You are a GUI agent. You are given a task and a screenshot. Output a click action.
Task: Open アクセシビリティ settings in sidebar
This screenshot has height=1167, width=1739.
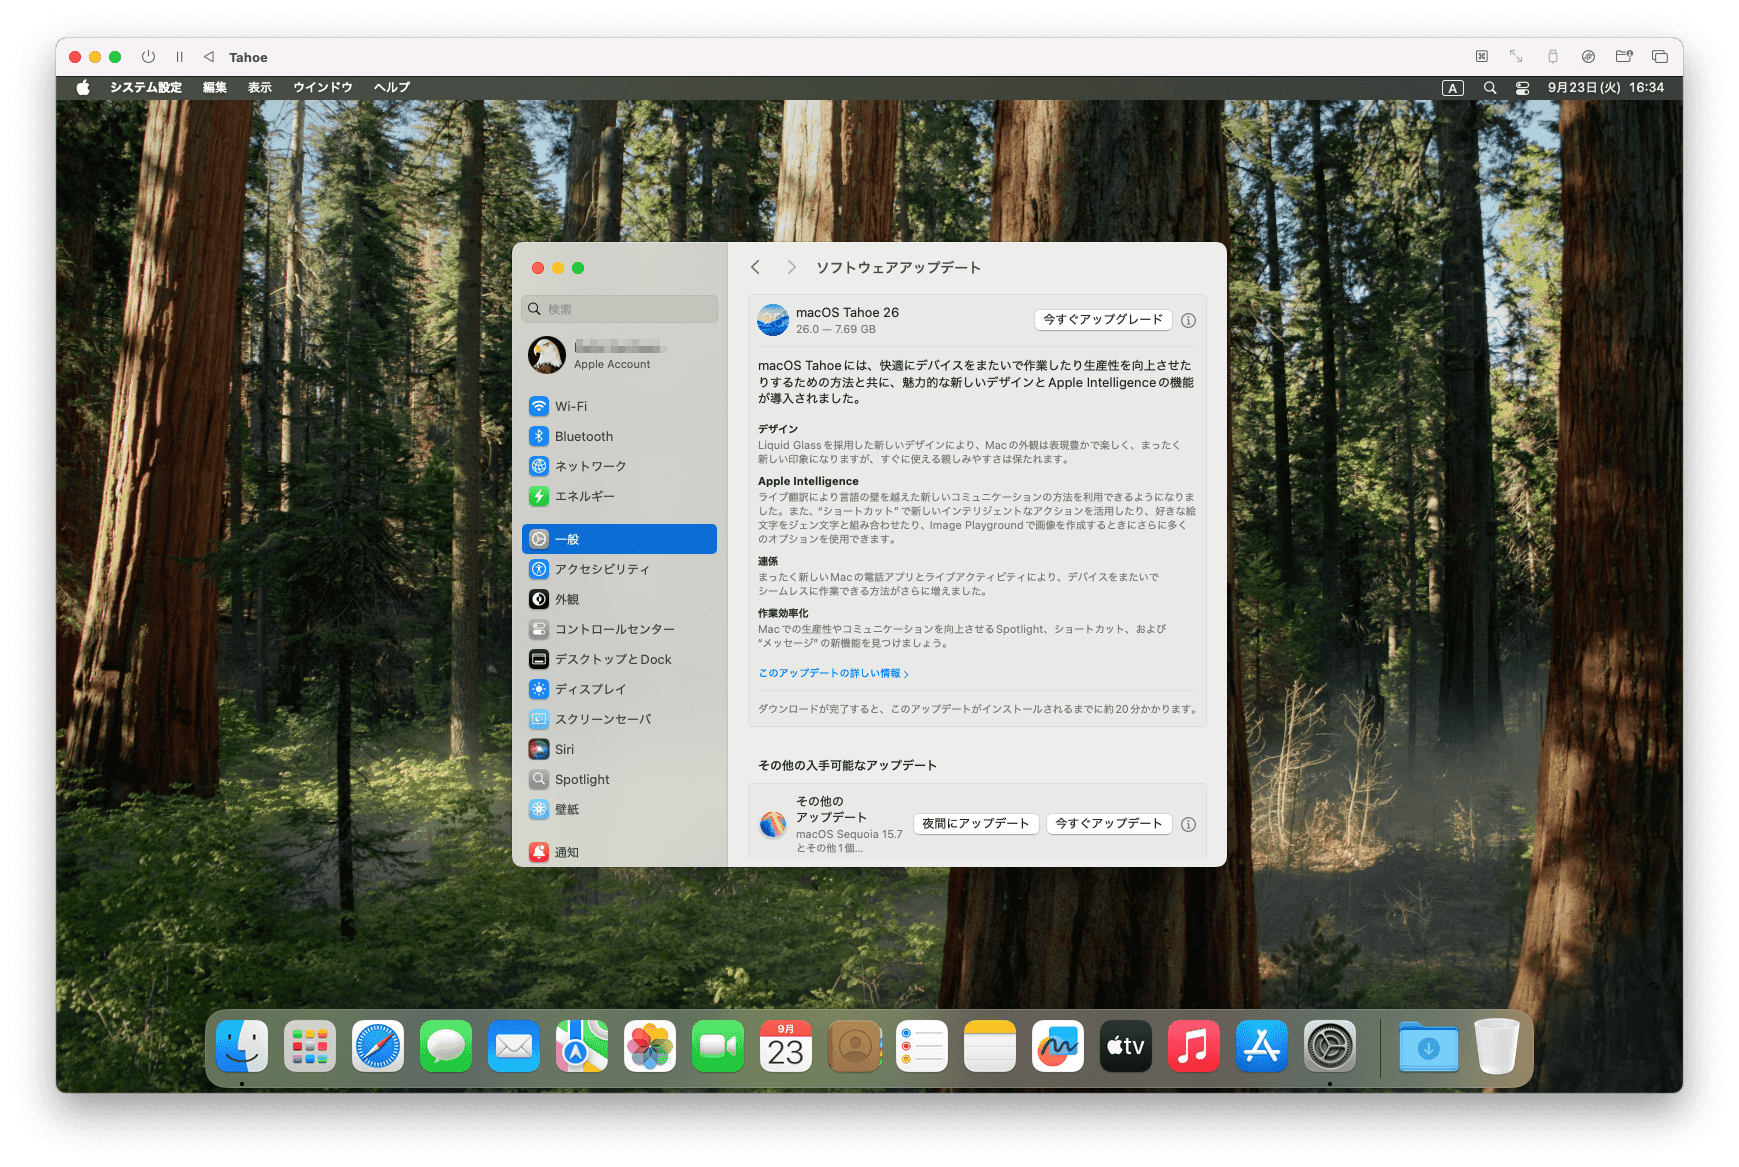tap(619, 569)
